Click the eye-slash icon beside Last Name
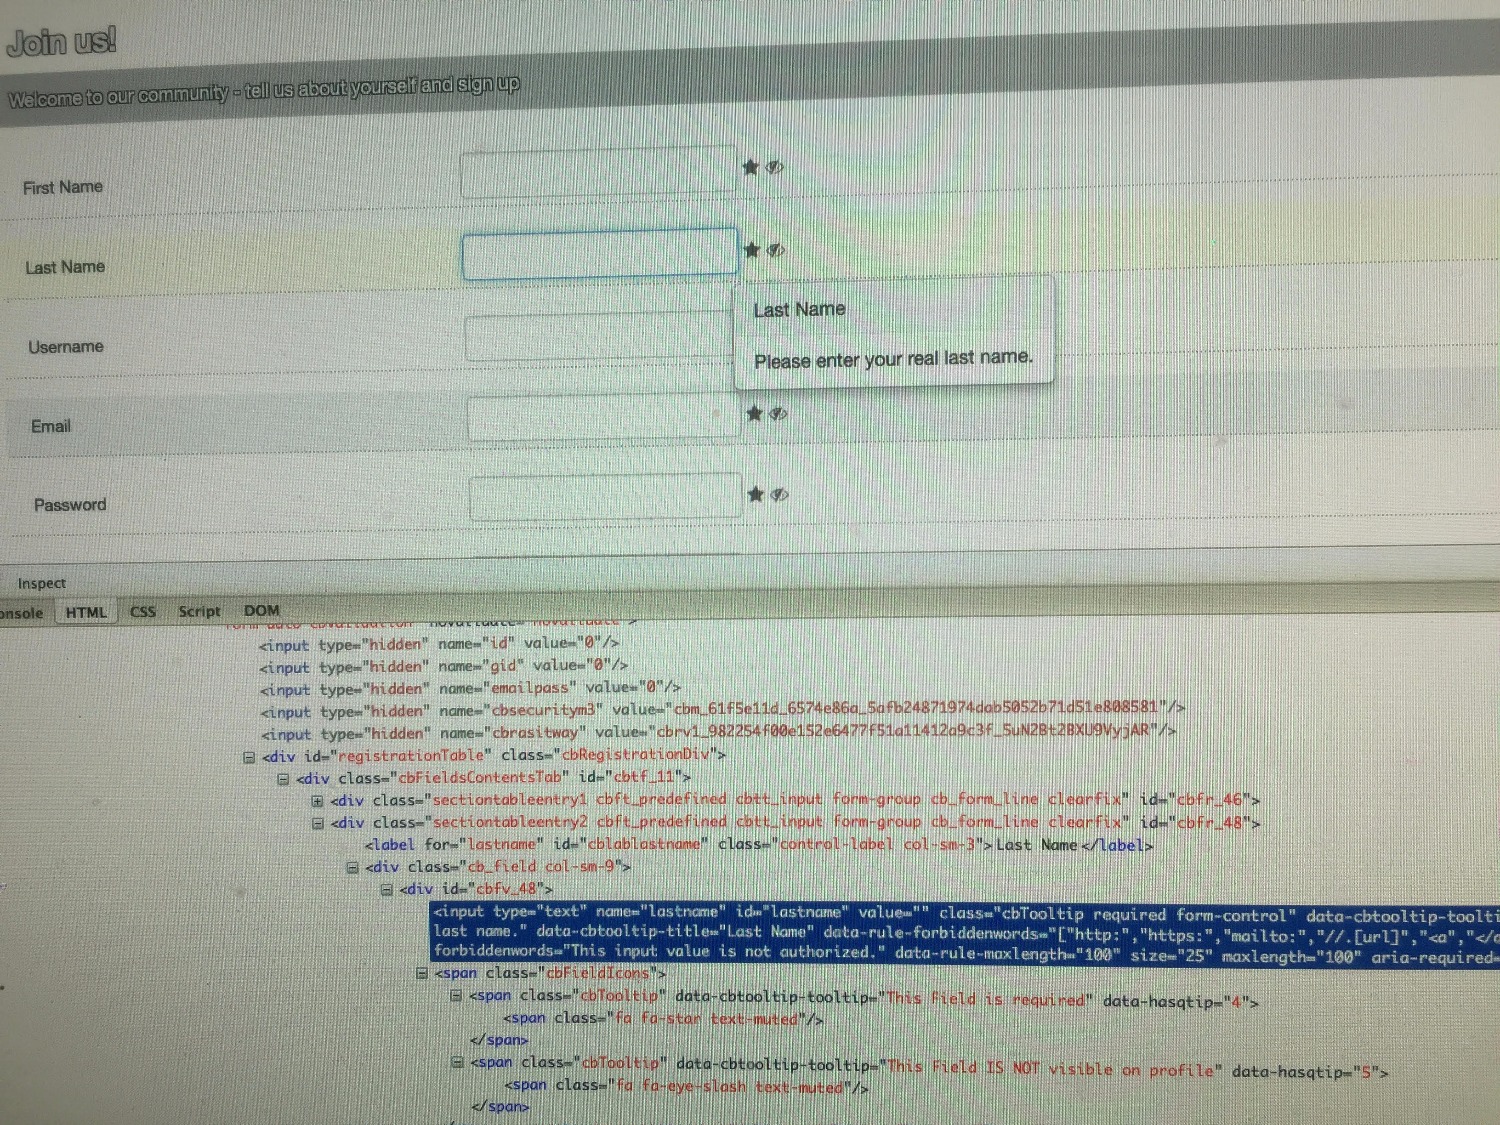 776,250
